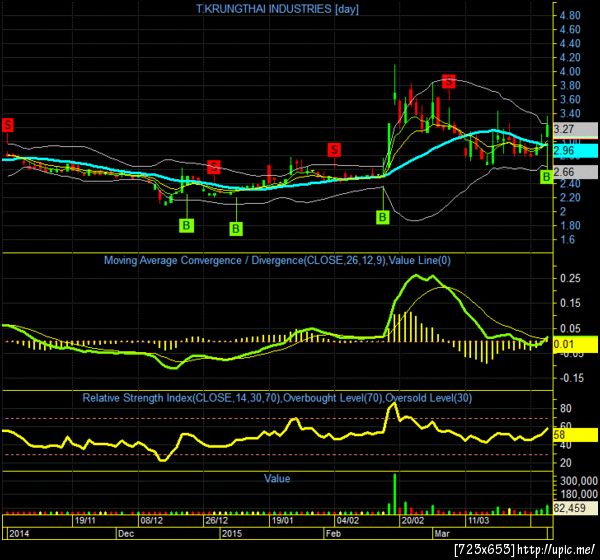Click the 3.60 price axis value
Image resolution: width=600 pixels, height=560 pixels.
(x=570, y=100)
